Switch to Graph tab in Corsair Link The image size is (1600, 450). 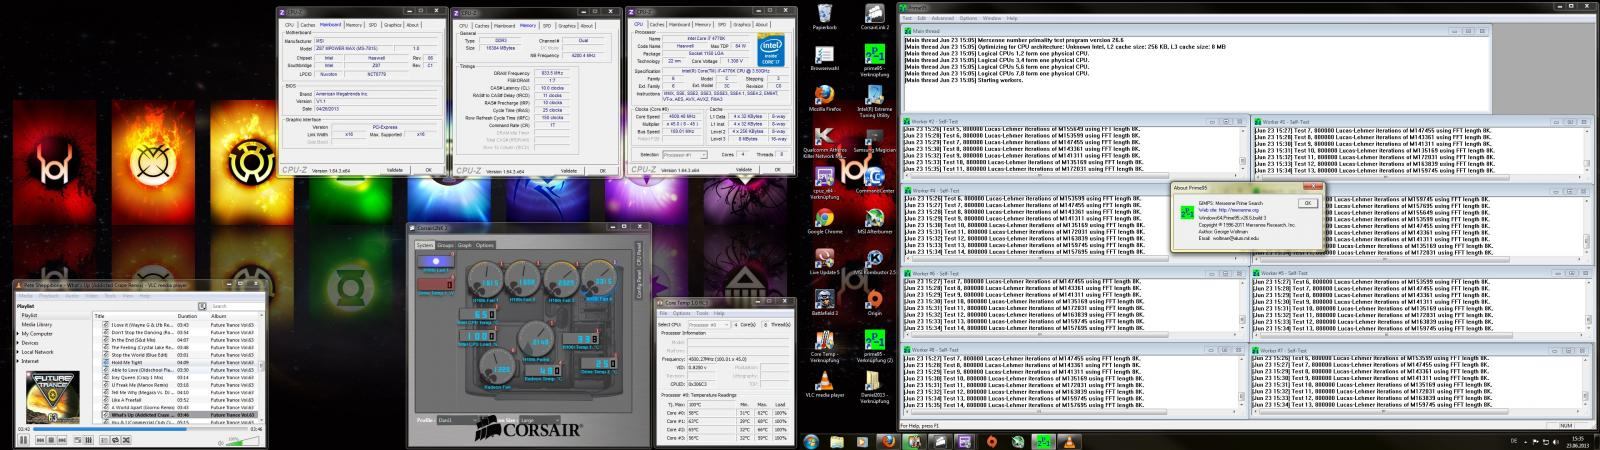465,244
